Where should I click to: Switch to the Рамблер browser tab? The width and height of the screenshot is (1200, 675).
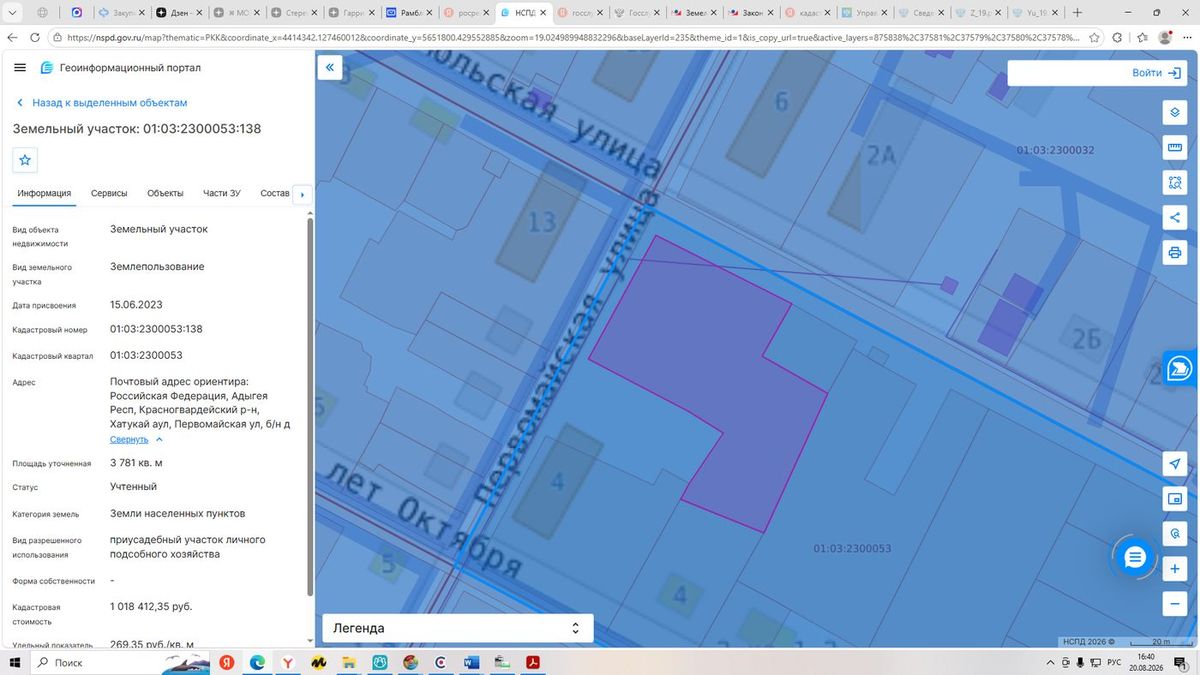(x=411, y=13)
